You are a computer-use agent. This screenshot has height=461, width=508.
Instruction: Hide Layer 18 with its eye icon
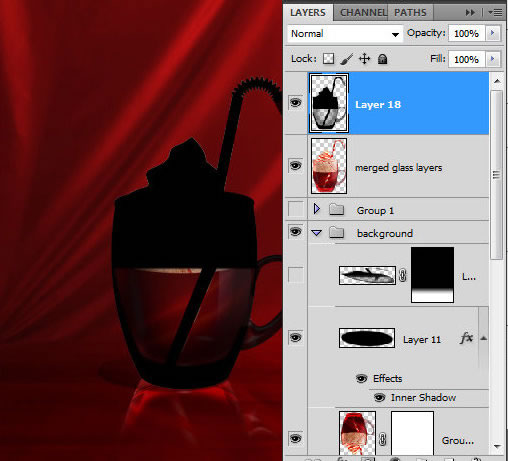(x=296, y=103)
